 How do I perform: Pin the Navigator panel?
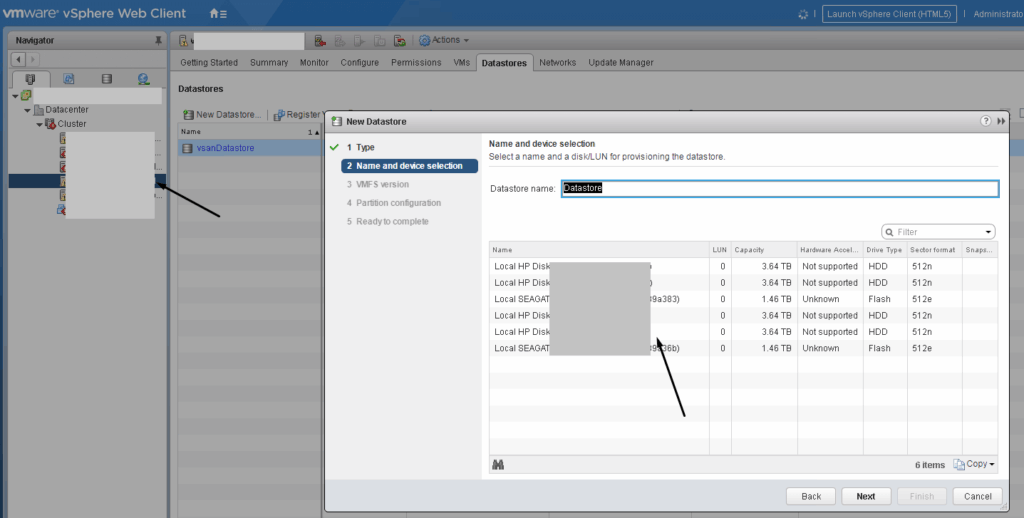pos(158,40)
